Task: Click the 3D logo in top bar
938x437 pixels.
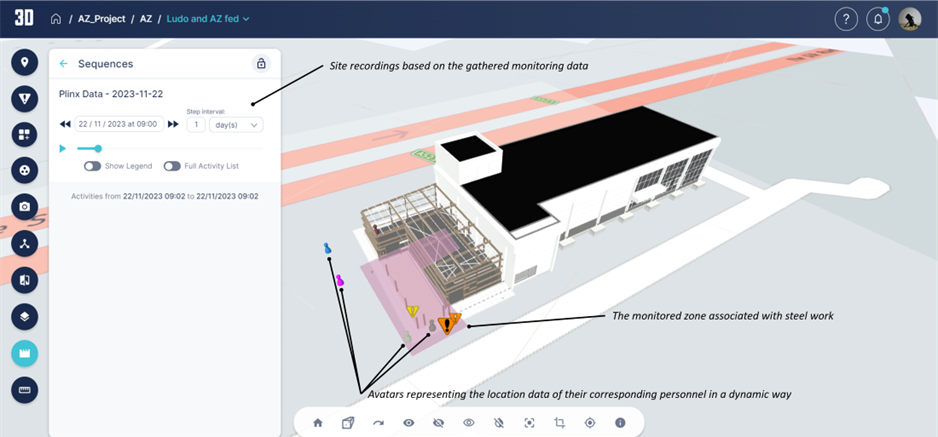Action: [x=24, y=19]
